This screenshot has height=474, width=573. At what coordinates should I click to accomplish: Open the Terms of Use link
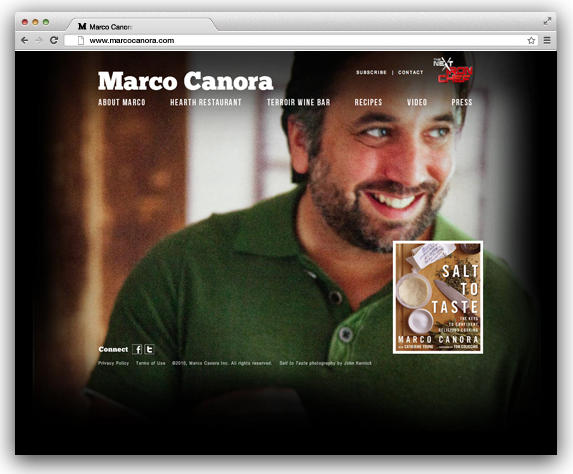(x=151, y=363)
